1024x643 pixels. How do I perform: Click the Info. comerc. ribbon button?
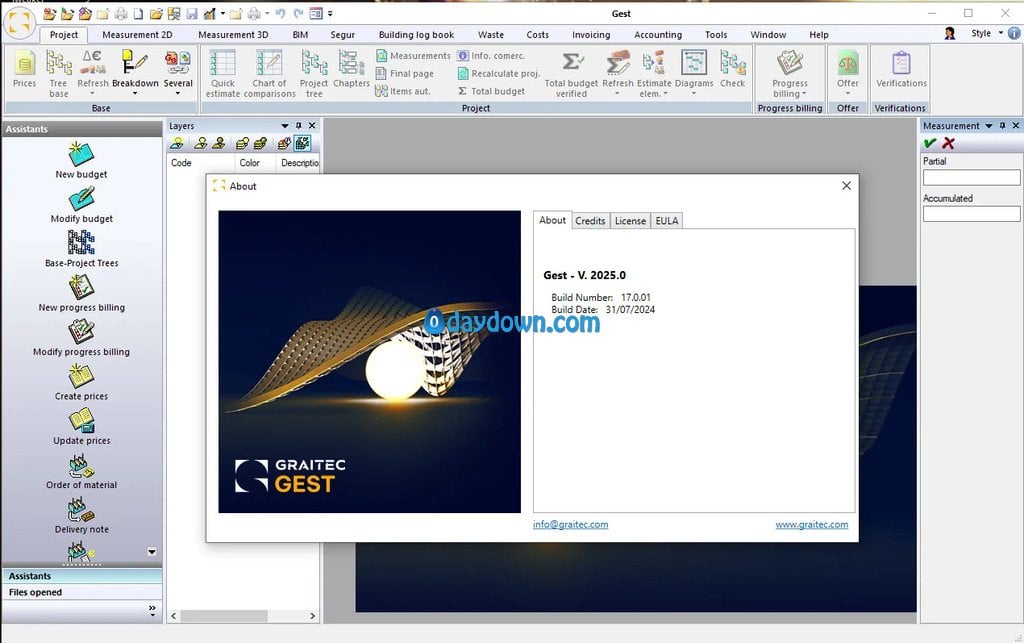pos(490,56)
